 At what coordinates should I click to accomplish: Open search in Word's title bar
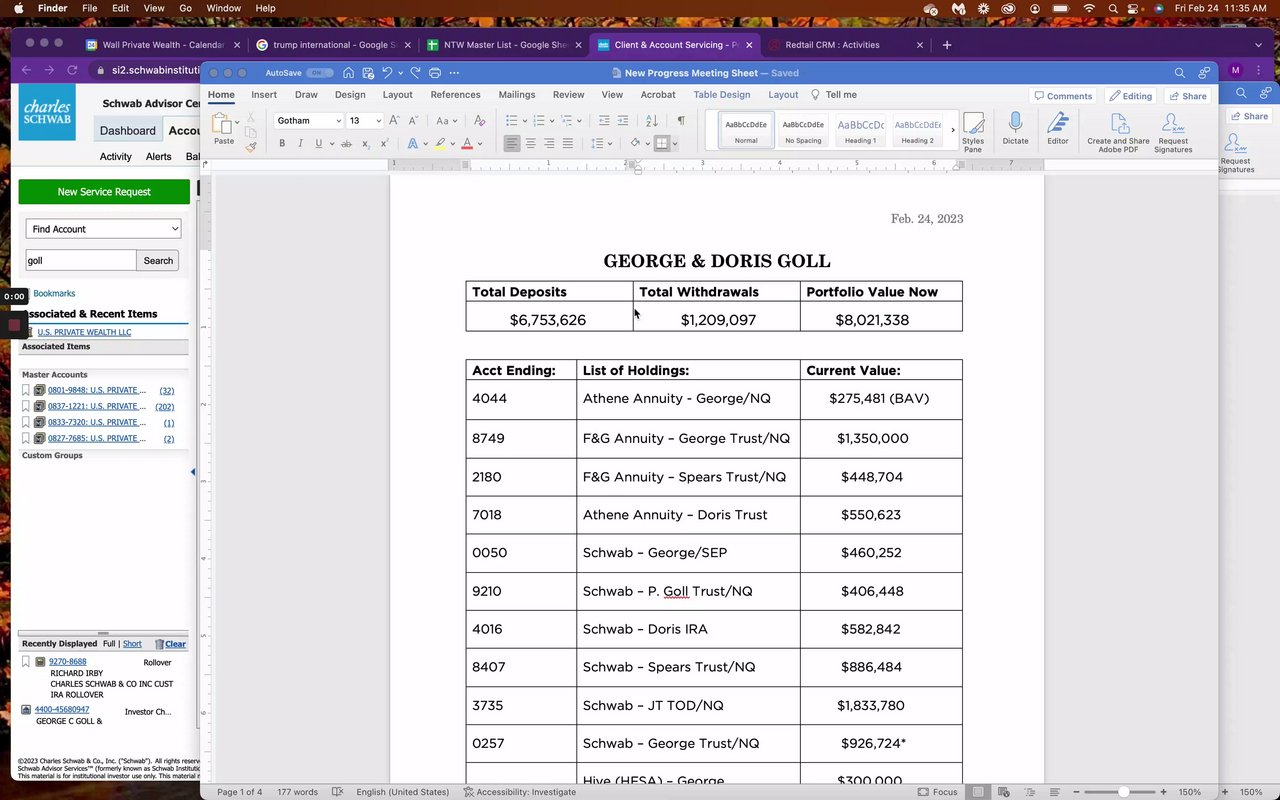[1180, 73]
